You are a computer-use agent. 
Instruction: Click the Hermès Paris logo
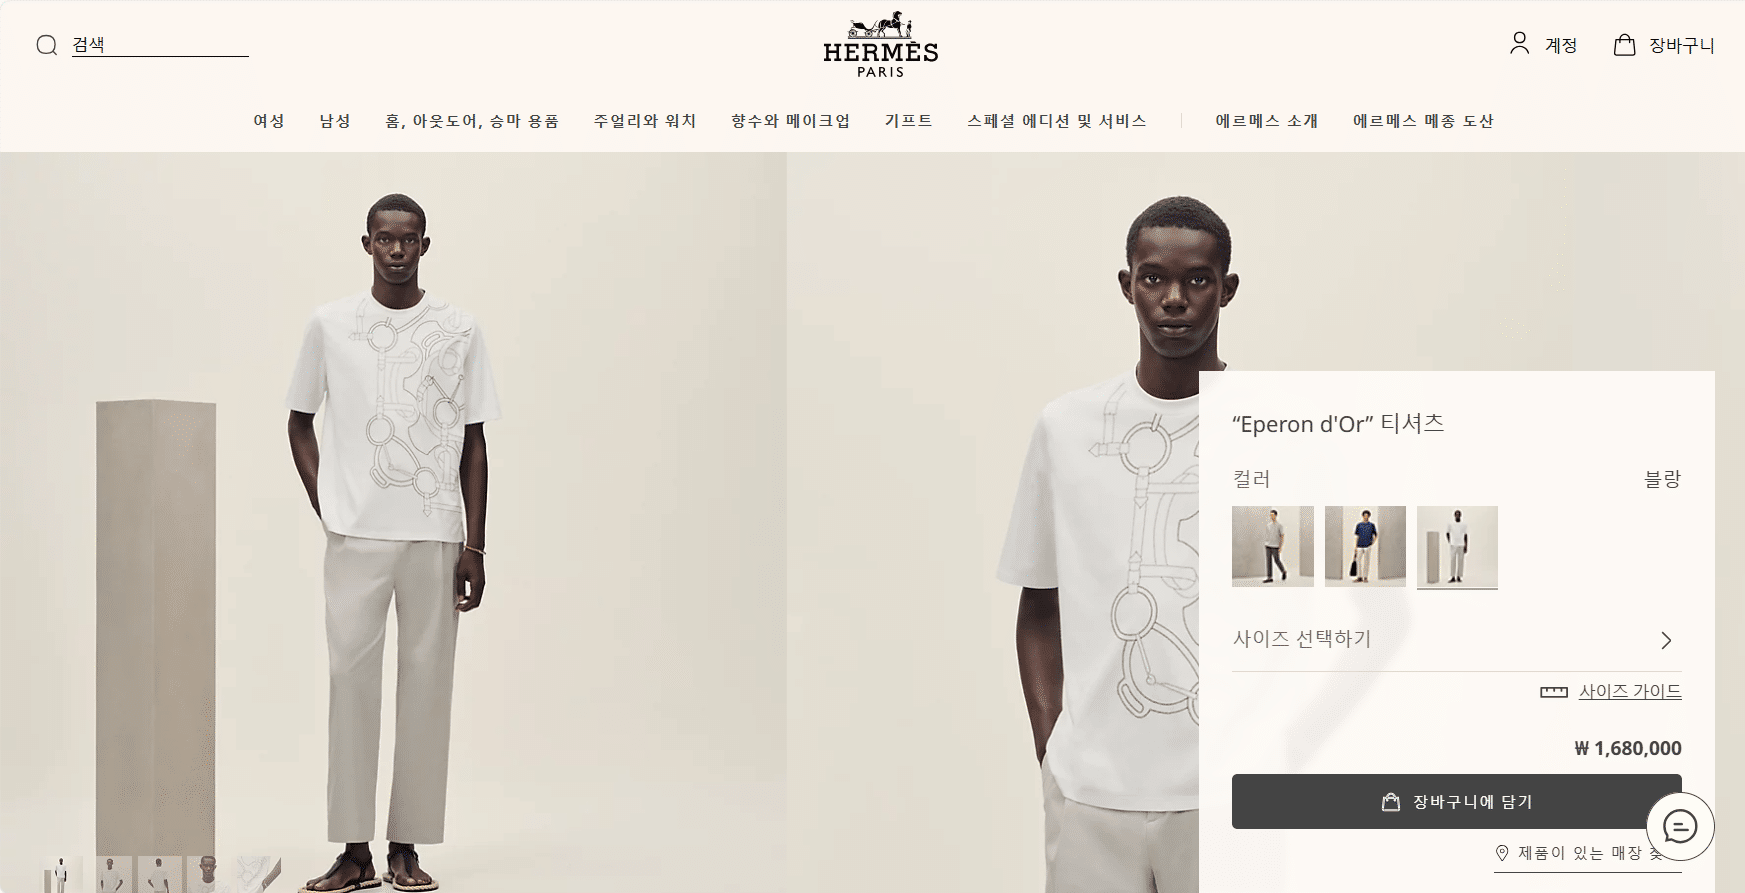click(880, 45)
